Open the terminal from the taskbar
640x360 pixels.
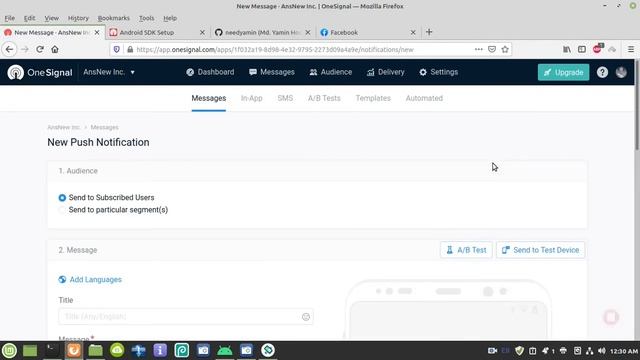click(52, 350)
